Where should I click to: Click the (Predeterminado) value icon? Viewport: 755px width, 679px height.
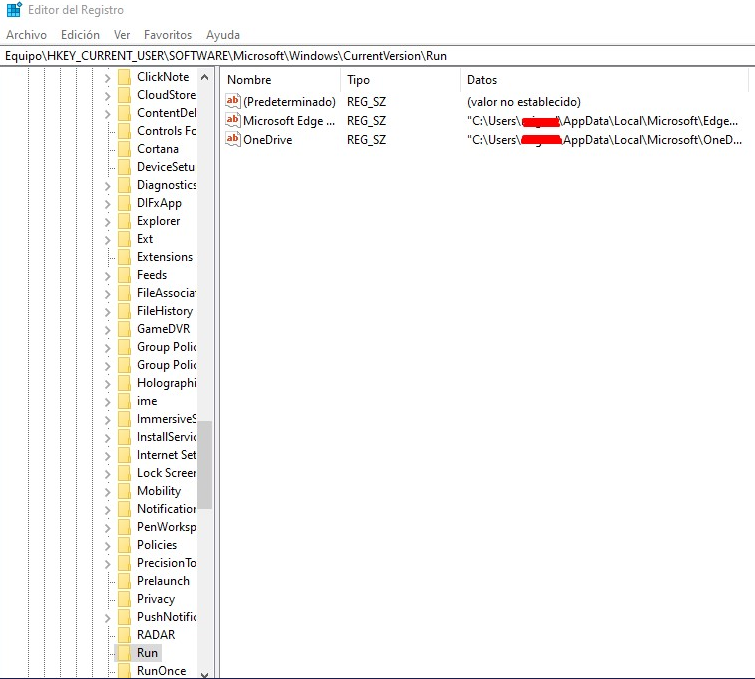pos(233,102)
